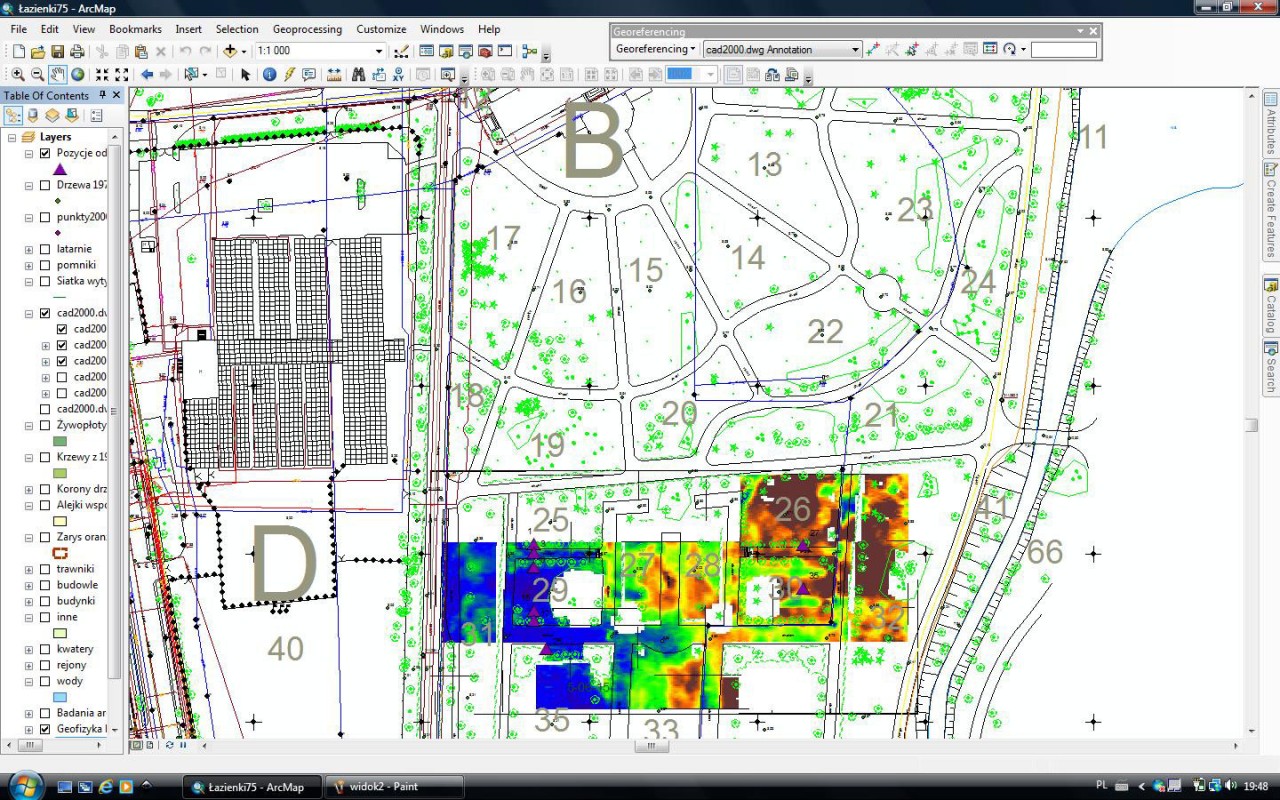Image resolution: width=1280 pixels, height=800 pixels.
Task: Collapse the Layers data frame tree
Action: (x=10, y=137)
